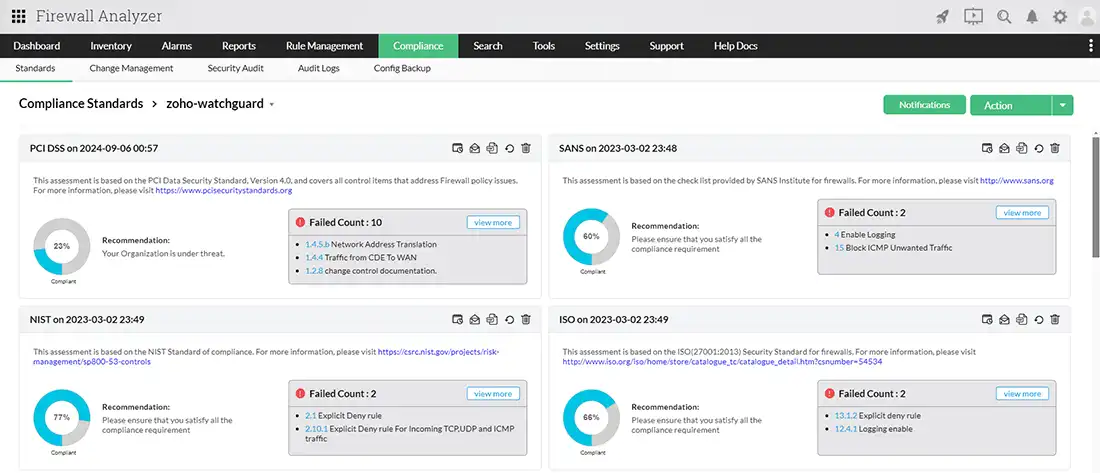1100x473 pixels.
Task: Click the green Notifications button
Action: coord(925,105)
